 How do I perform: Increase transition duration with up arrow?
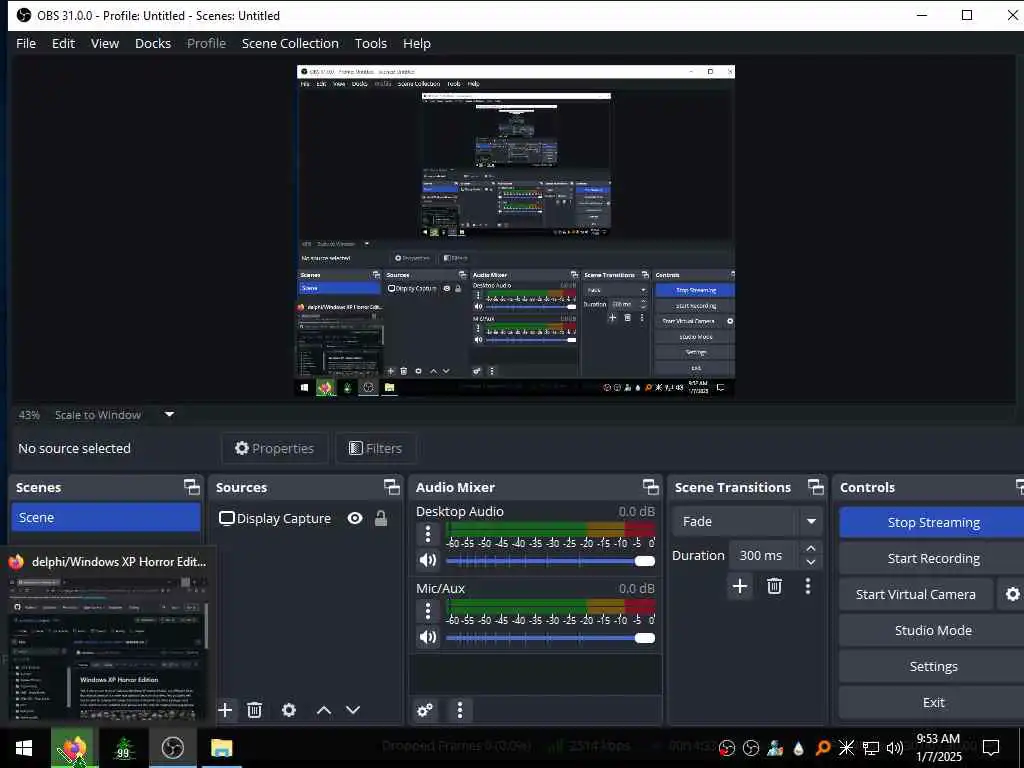(810, 548)
